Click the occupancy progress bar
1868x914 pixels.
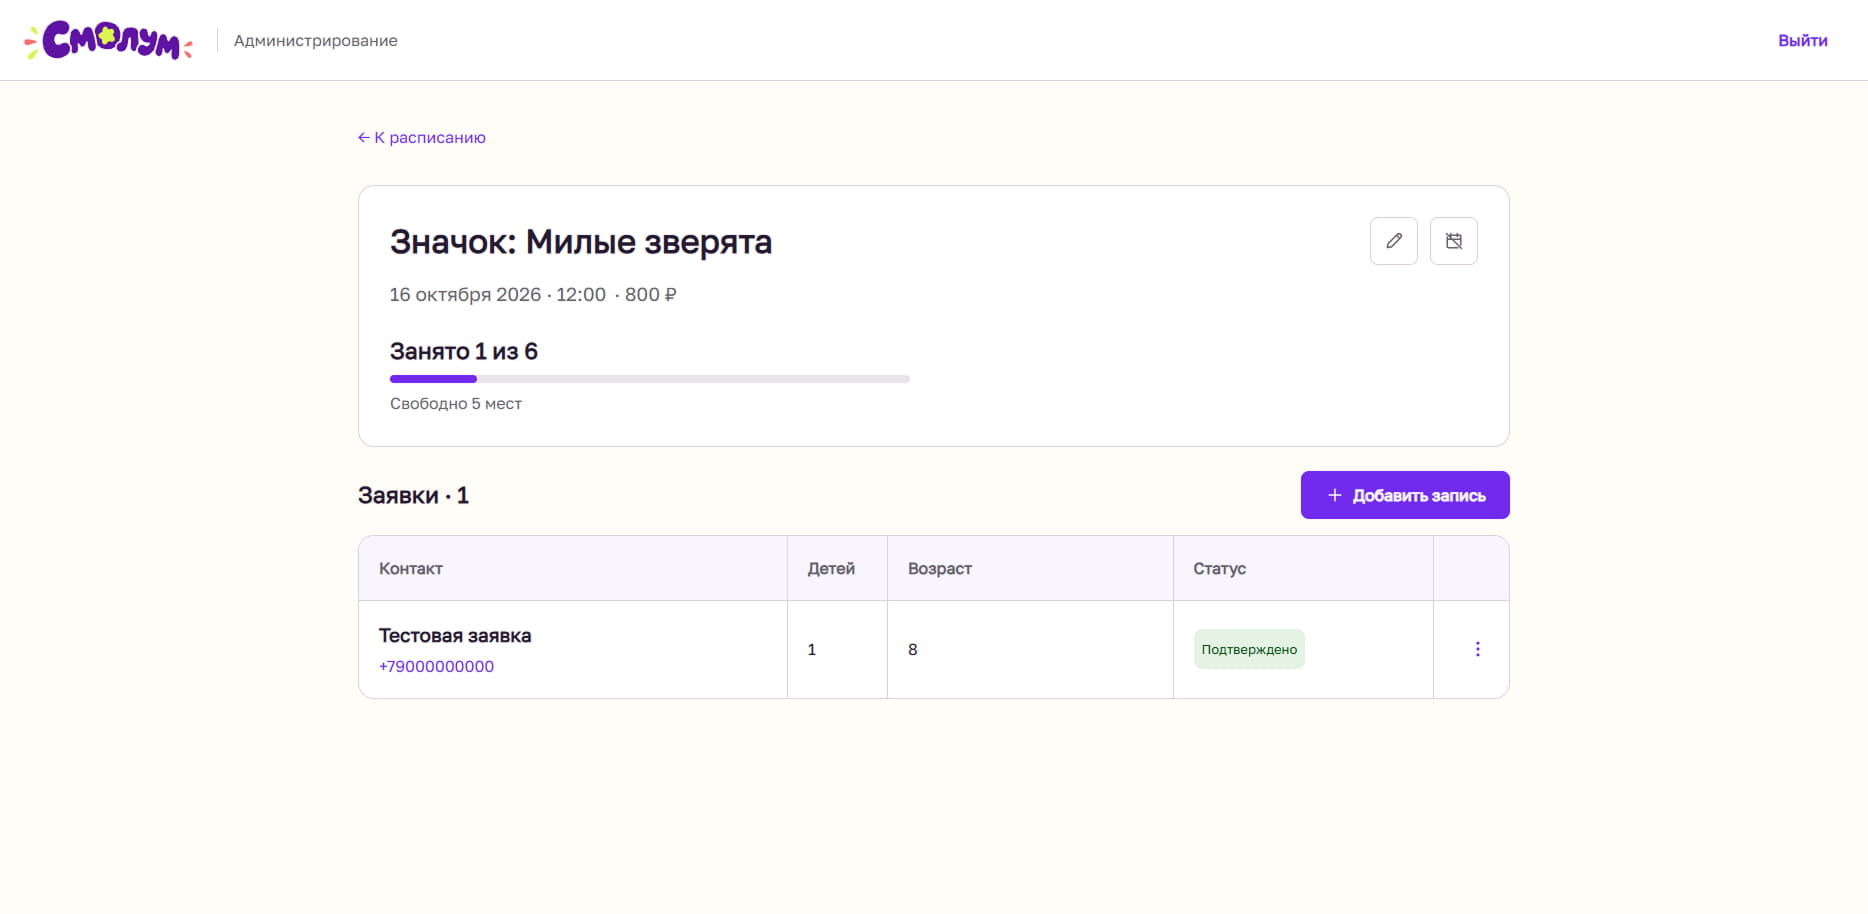tap(649, 379)
